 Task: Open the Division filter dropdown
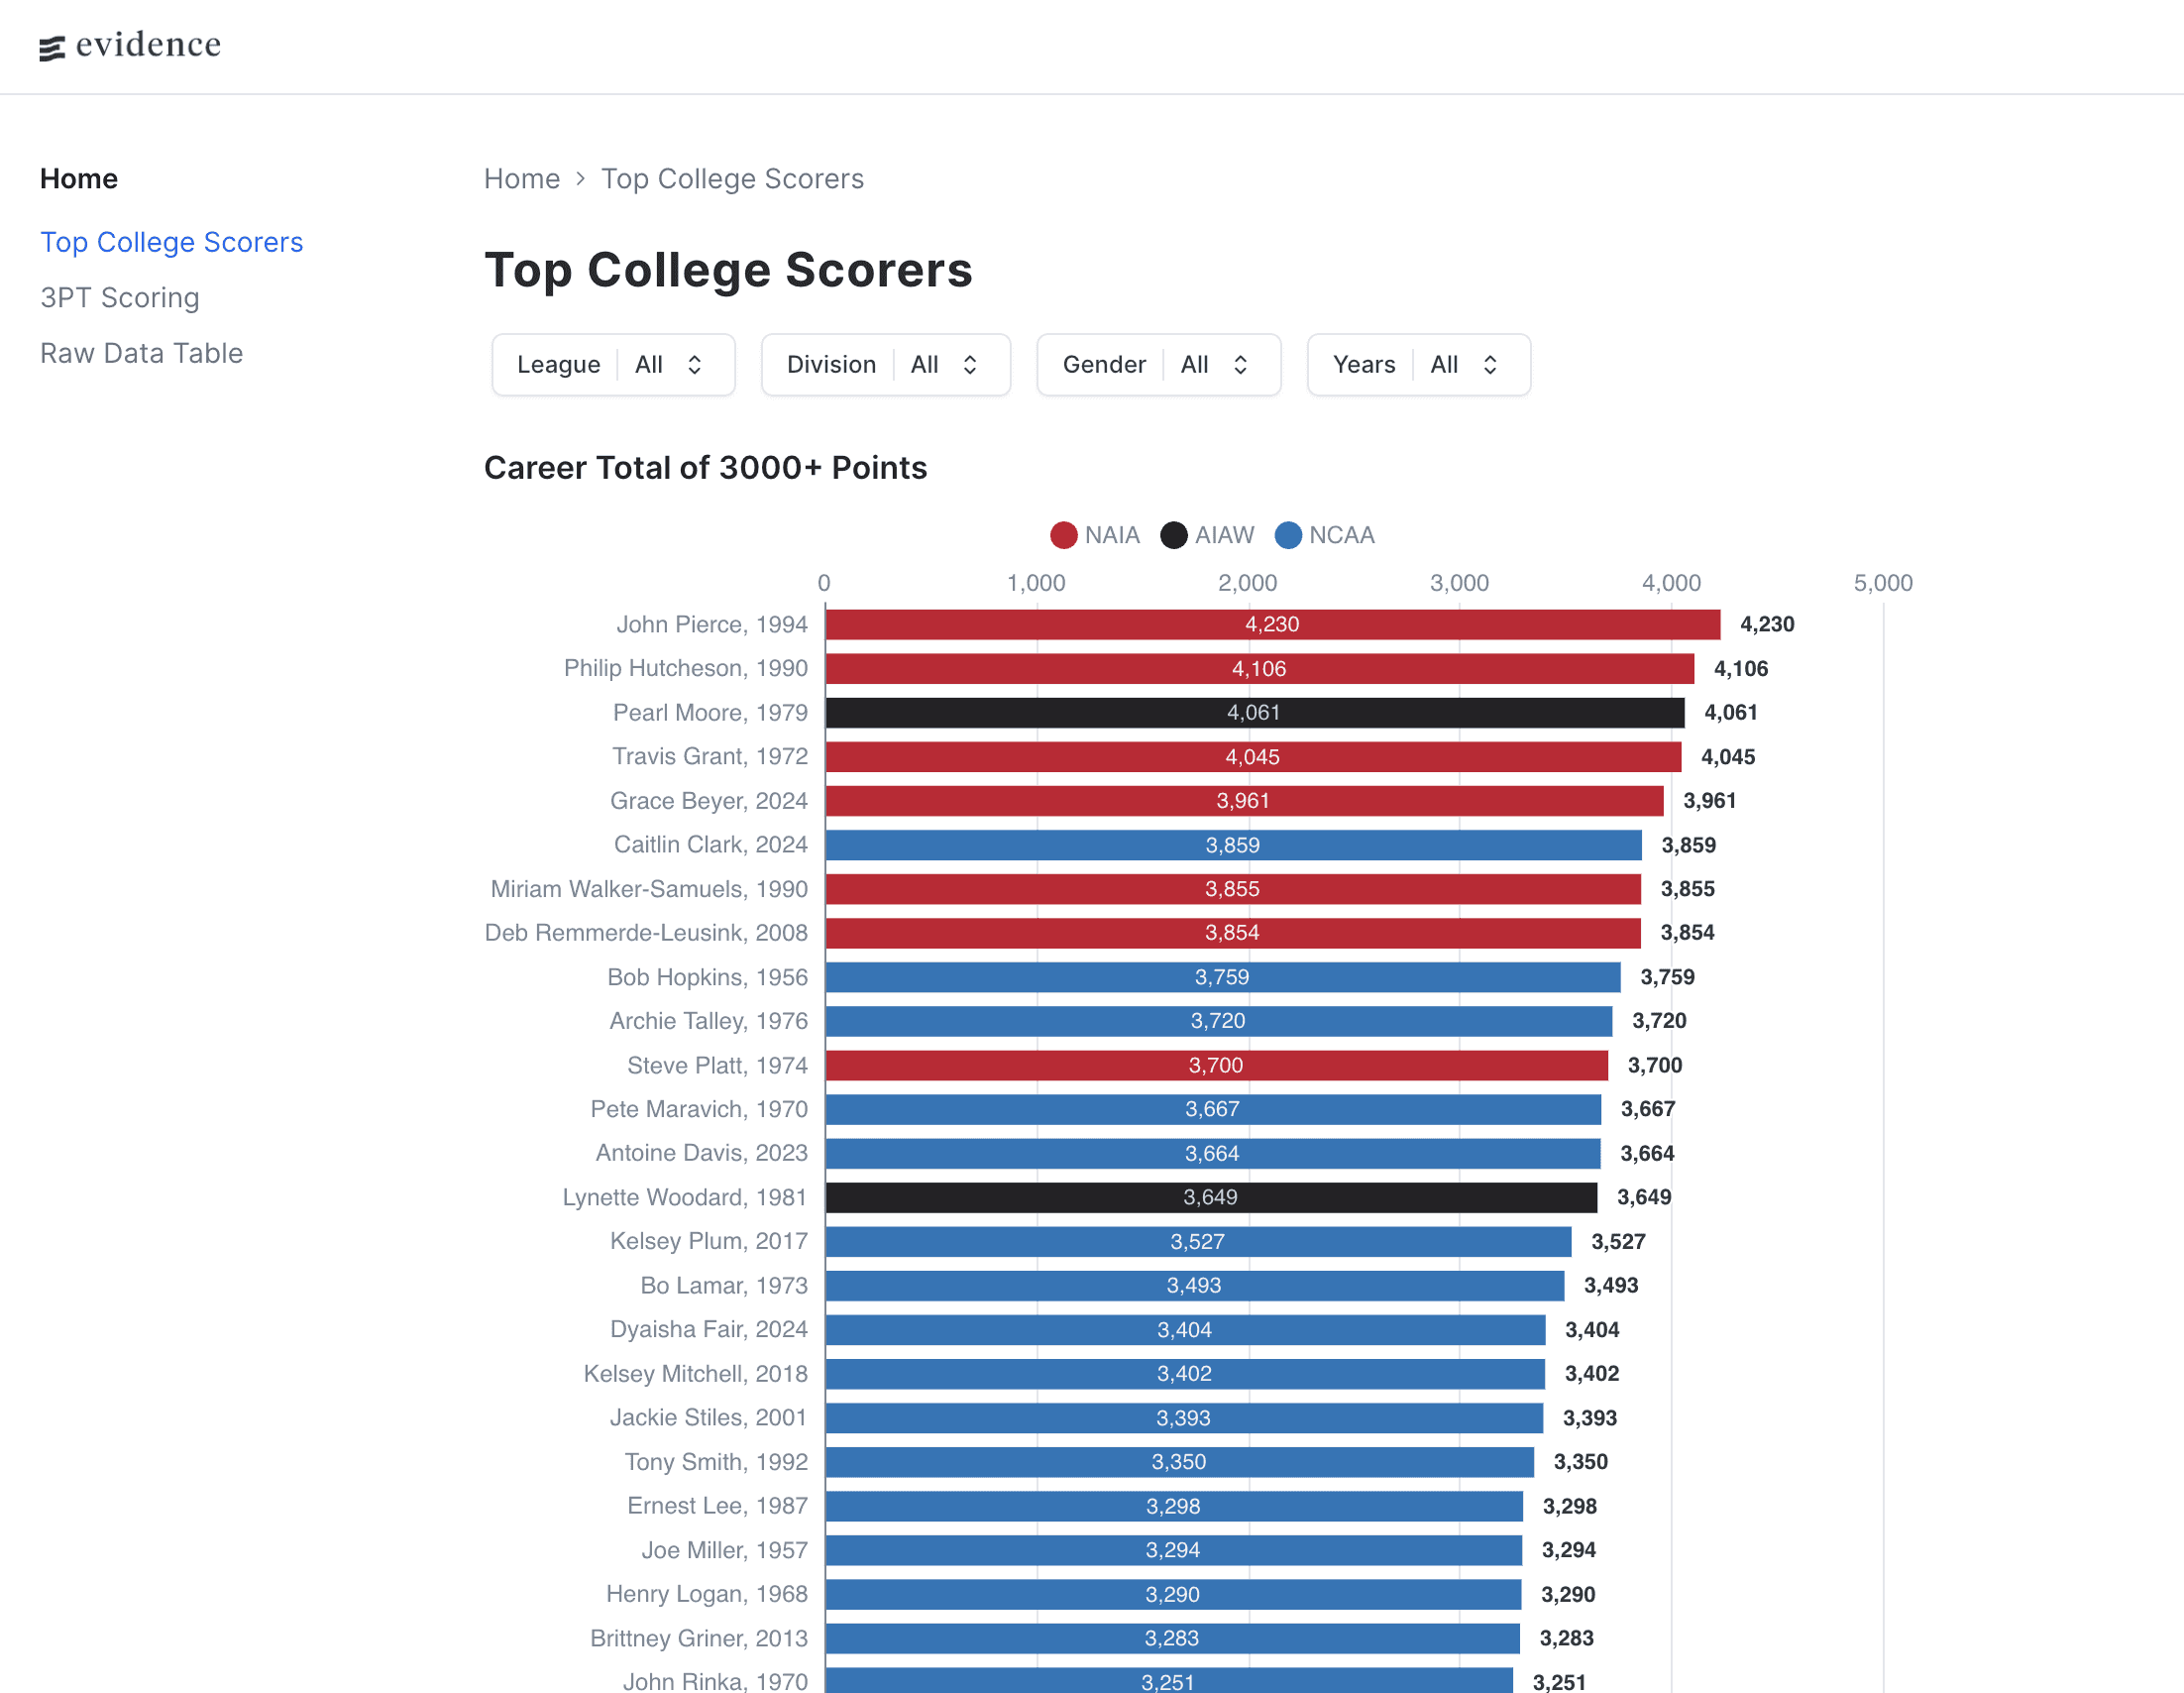[885, 365]
